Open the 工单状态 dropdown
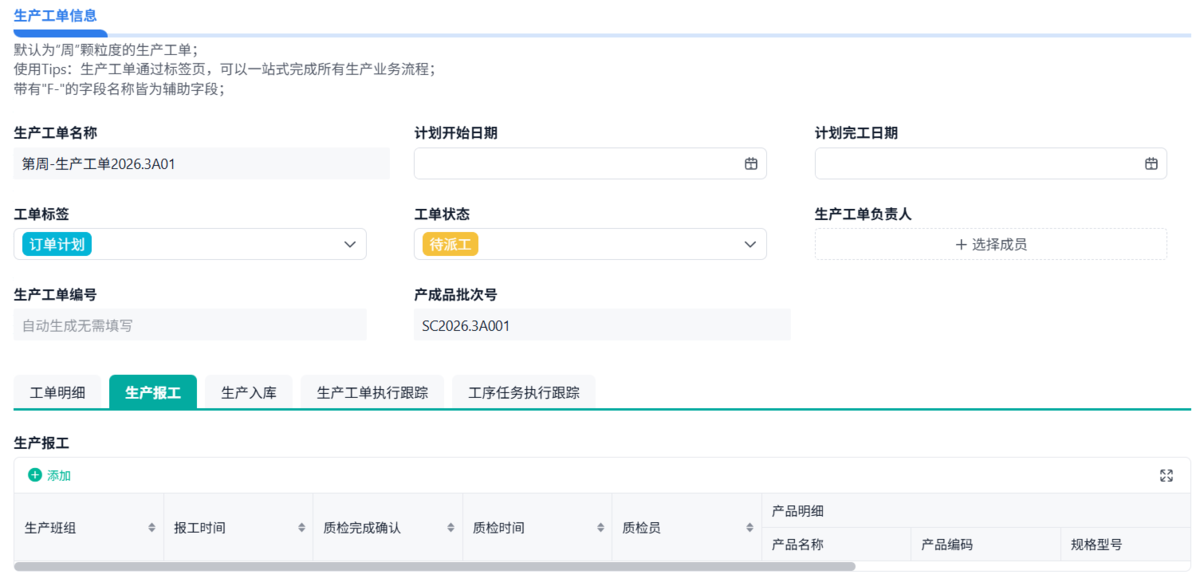 pos(749,243)
